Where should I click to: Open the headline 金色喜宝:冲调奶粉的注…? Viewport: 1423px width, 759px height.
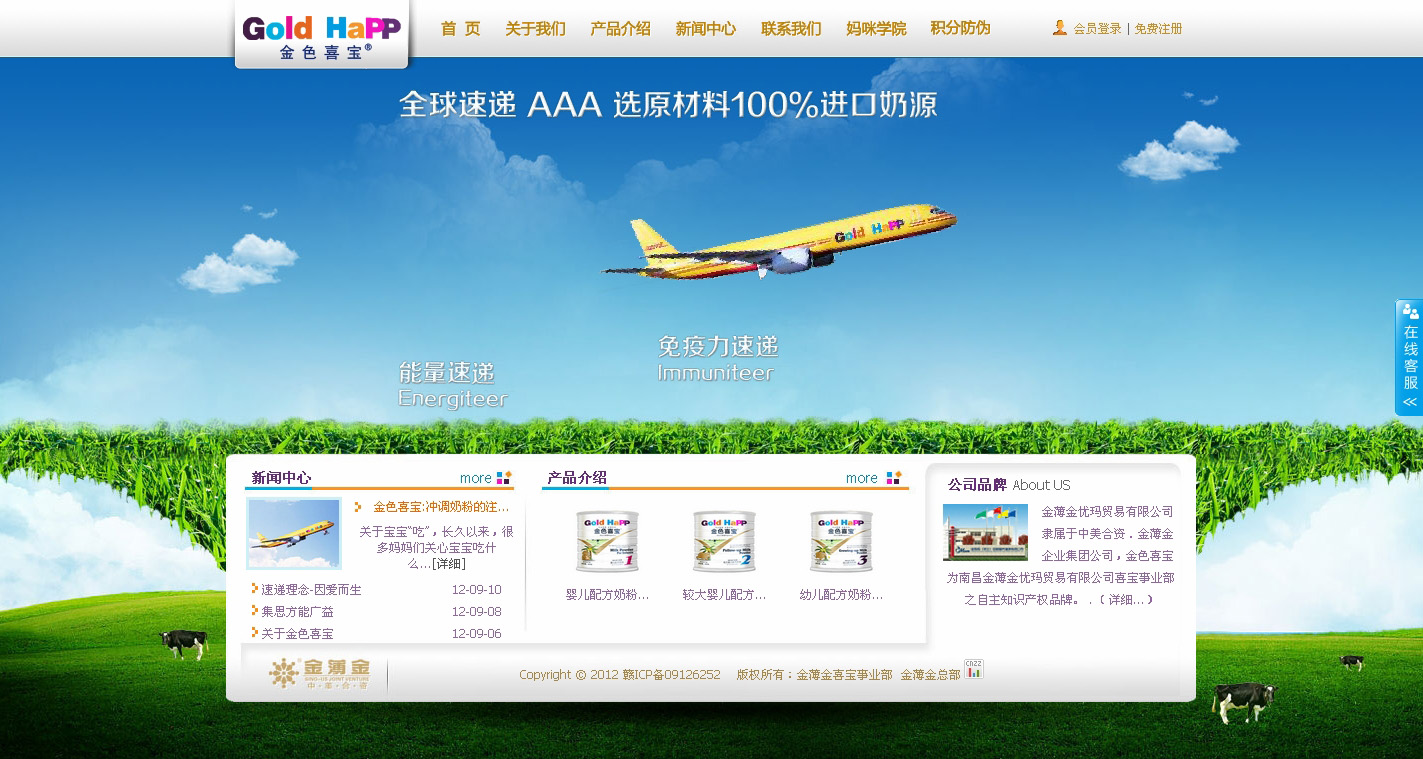tap(441, 507)
